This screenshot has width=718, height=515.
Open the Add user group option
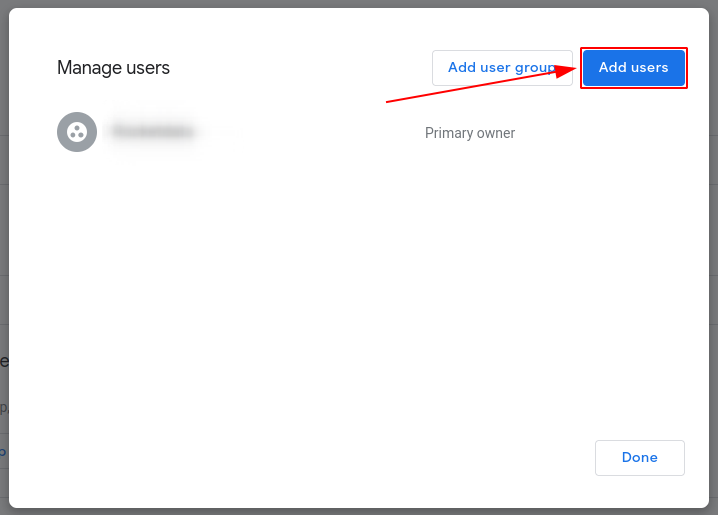501,68
